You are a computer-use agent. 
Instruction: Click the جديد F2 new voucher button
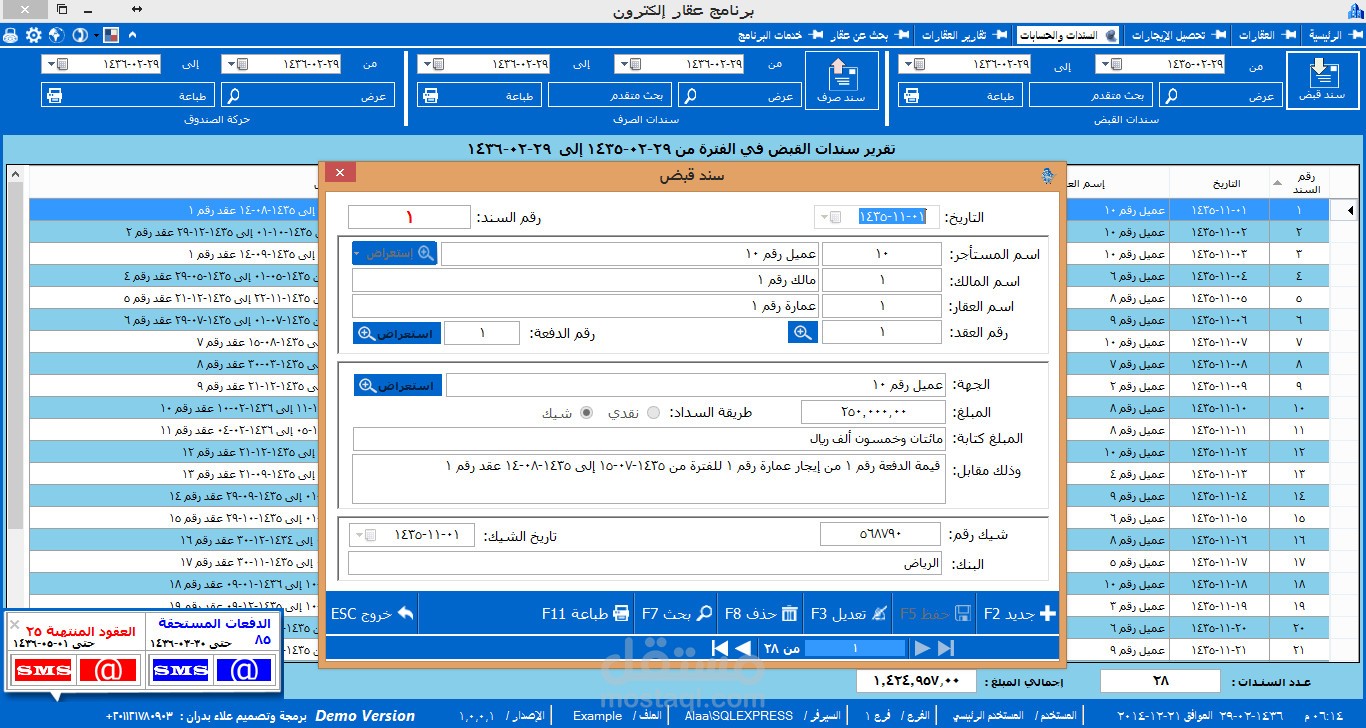click(x=1019, y=614)
